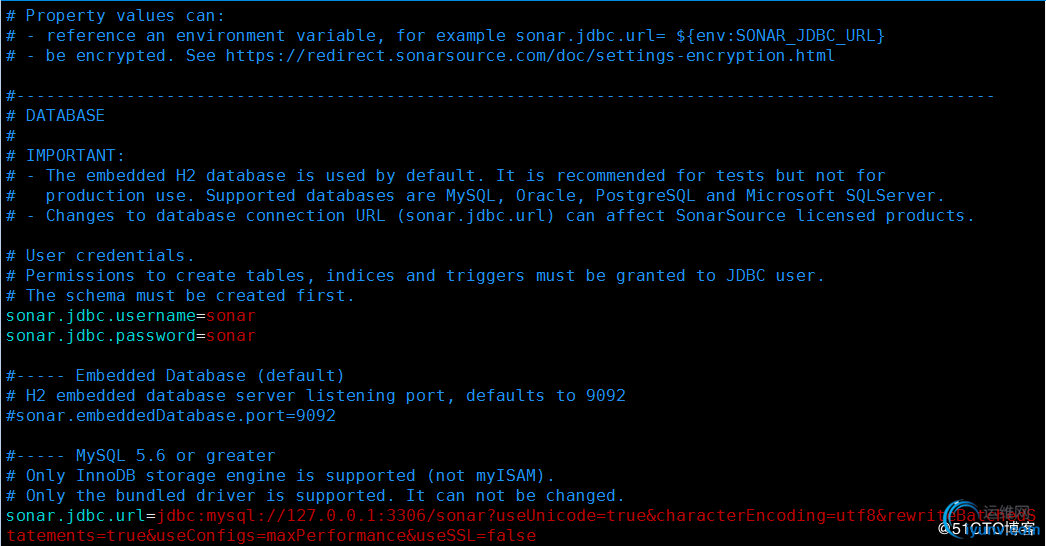The height and width of the screenshot is (546, 1046).
Task: Click the sonar.jdbc.username property key
Action: 101,316
